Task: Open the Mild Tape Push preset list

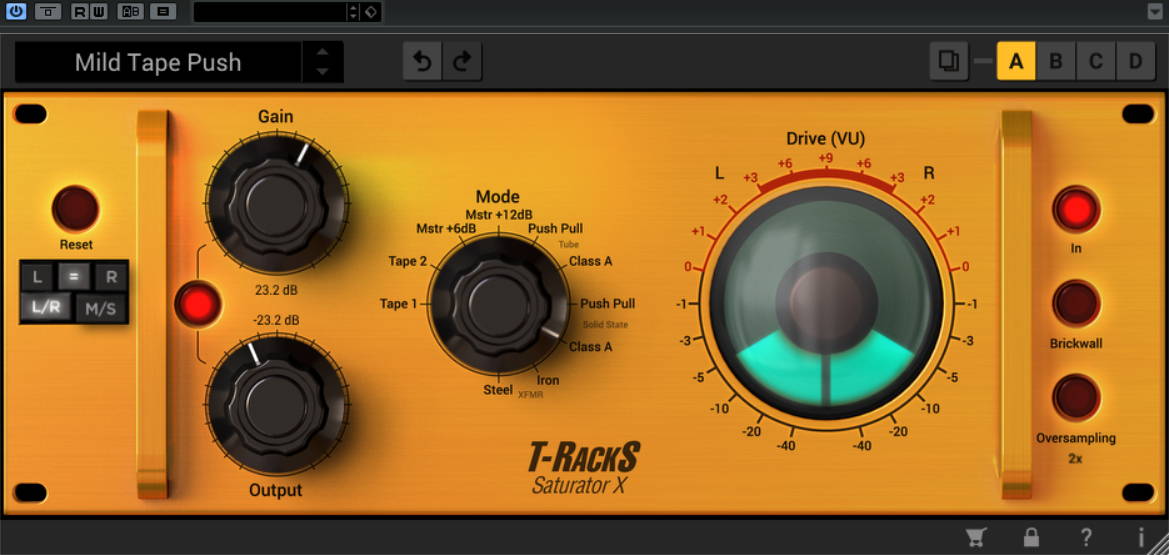Action: [x=158, y=63]
